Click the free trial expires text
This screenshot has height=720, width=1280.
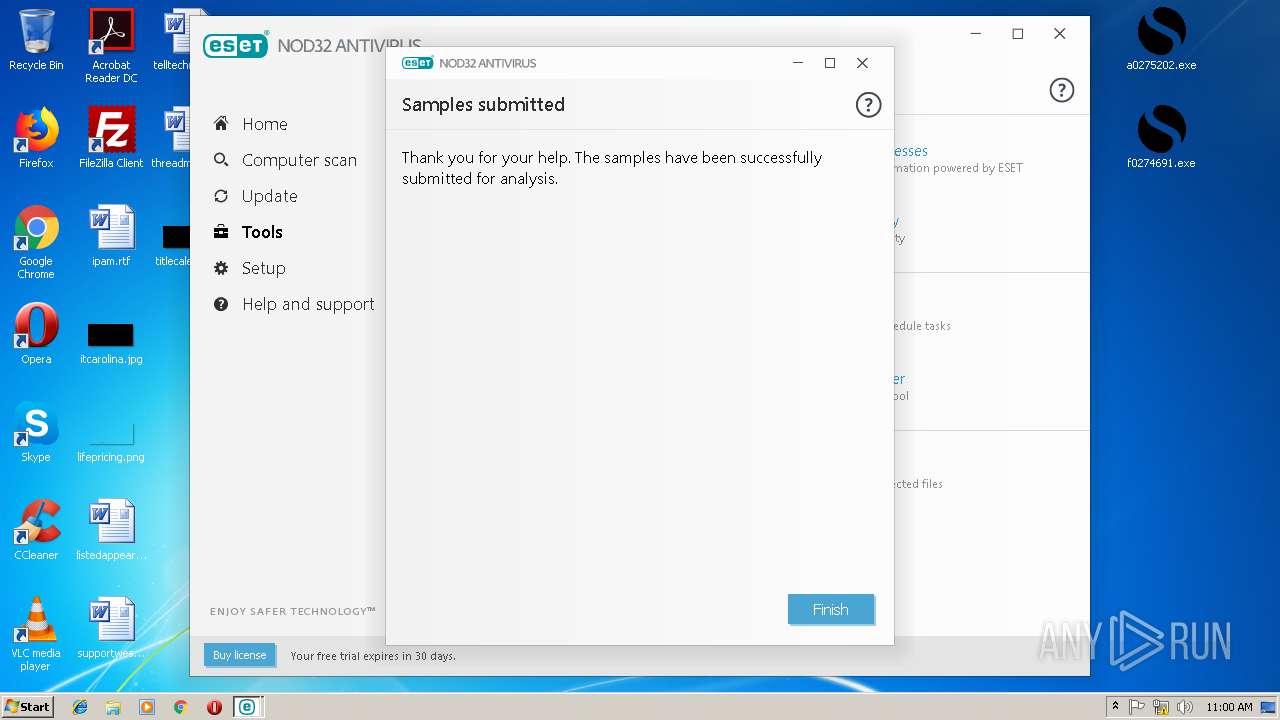pos(373,656)
